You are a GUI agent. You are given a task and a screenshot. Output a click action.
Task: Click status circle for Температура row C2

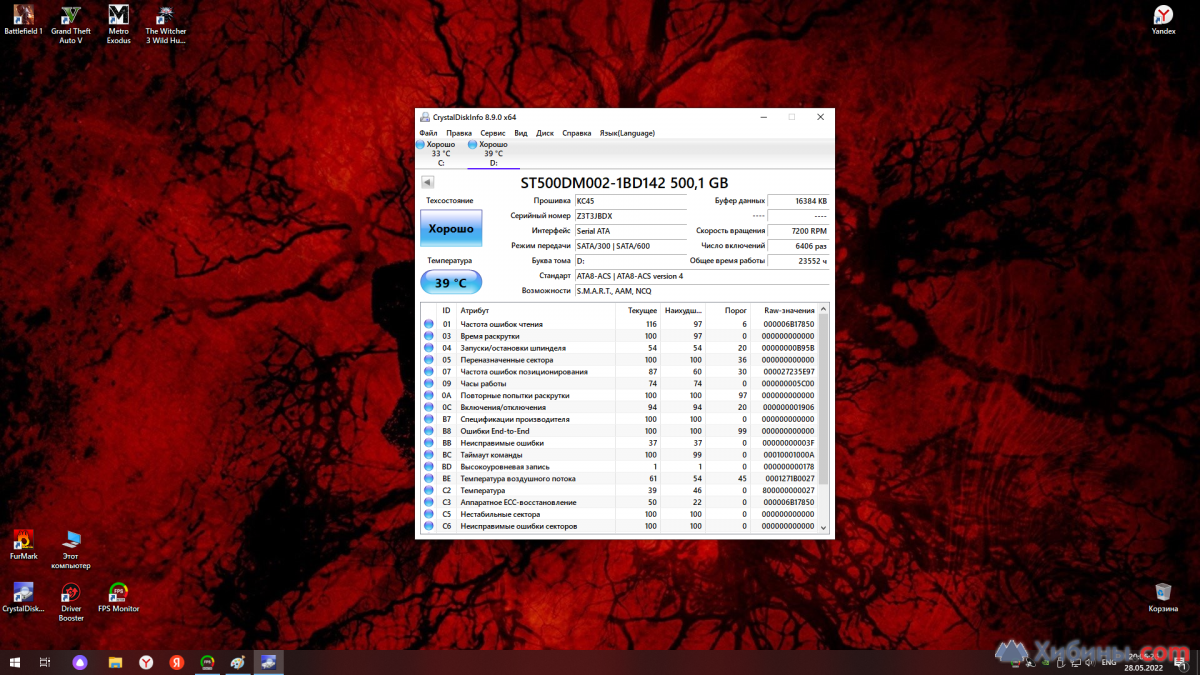tap(429, 490)
